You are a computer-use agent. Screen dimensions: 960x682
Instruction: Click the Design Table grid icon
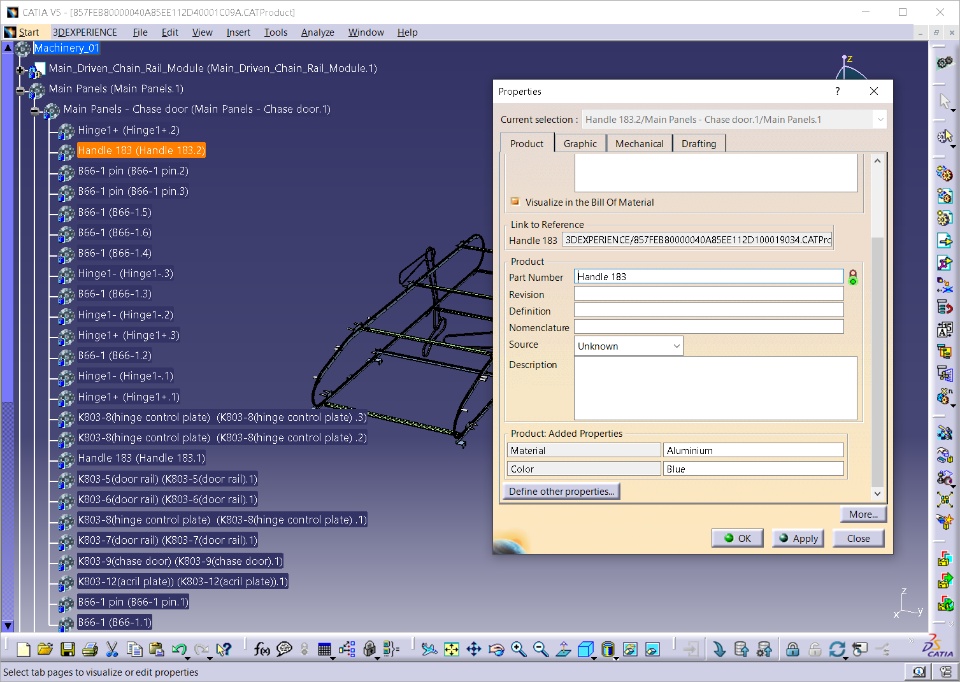[324, 649]
